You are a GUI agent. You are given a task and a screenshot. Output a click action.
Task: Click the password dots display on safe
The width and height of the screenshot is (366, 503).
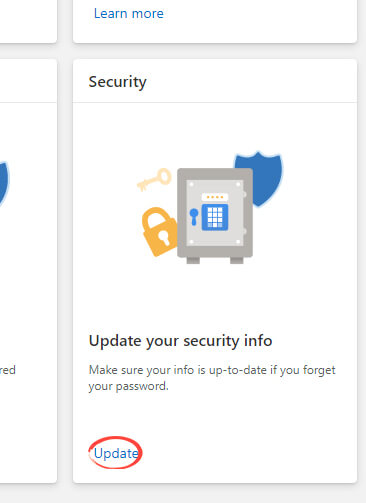click(x=215, y=197)
